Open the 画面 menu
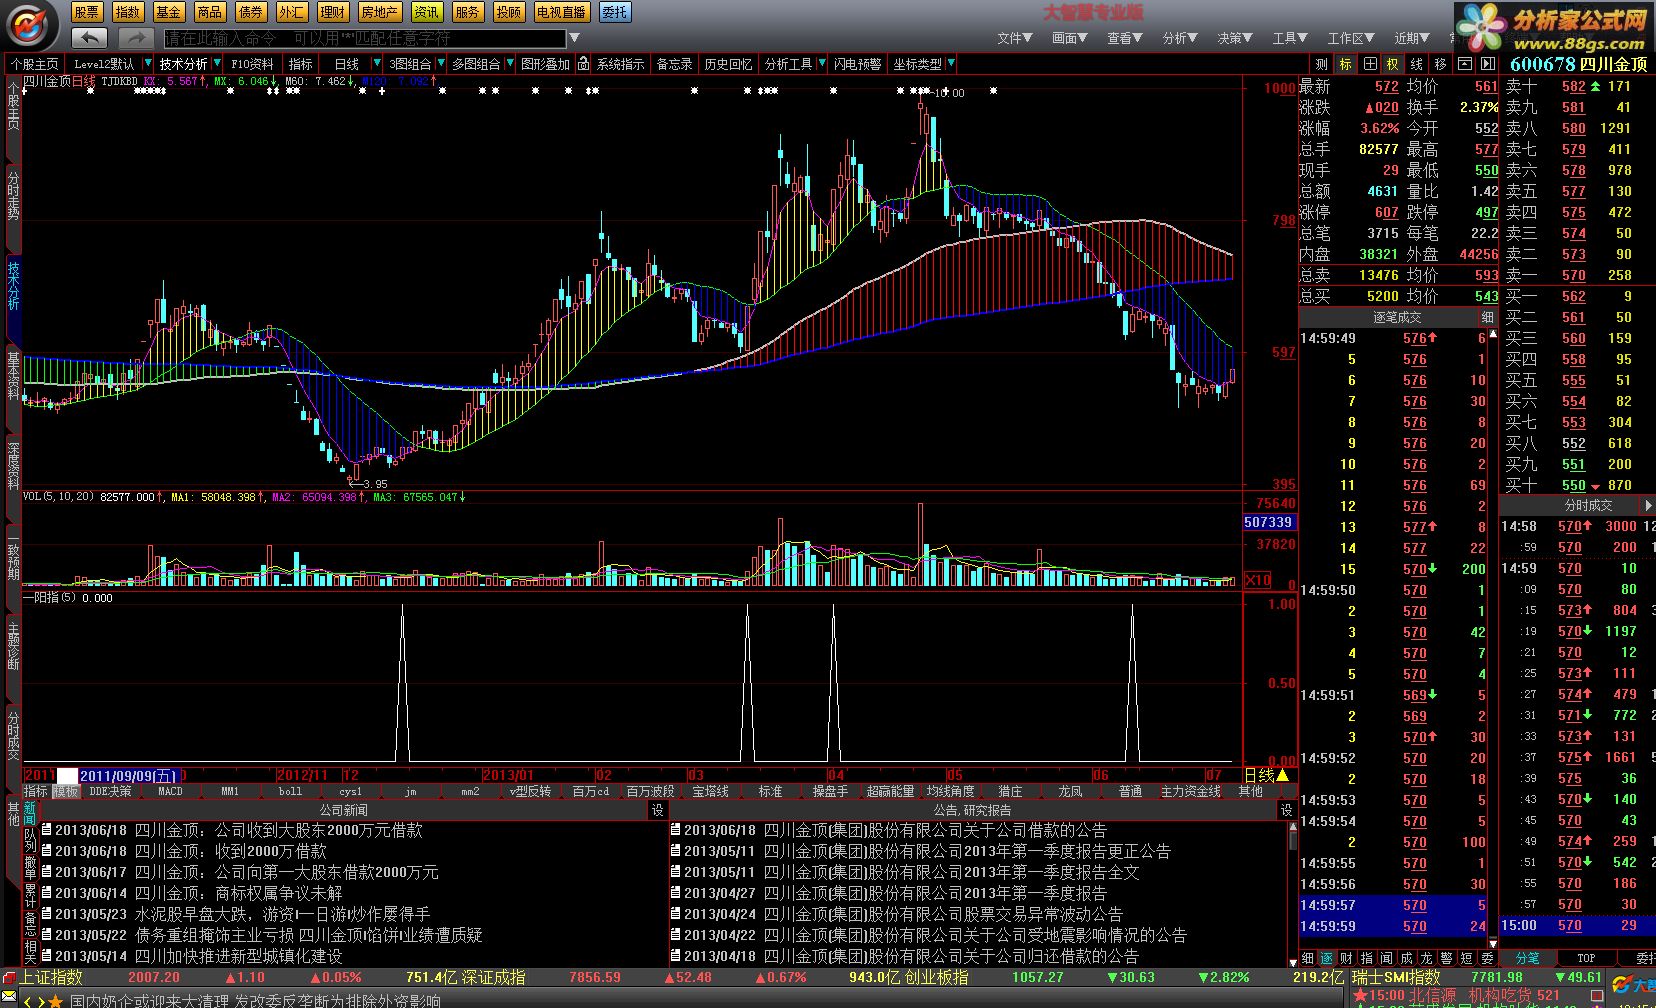This screenshot has height=1008, width=1656. click(x=1069, y=38)
